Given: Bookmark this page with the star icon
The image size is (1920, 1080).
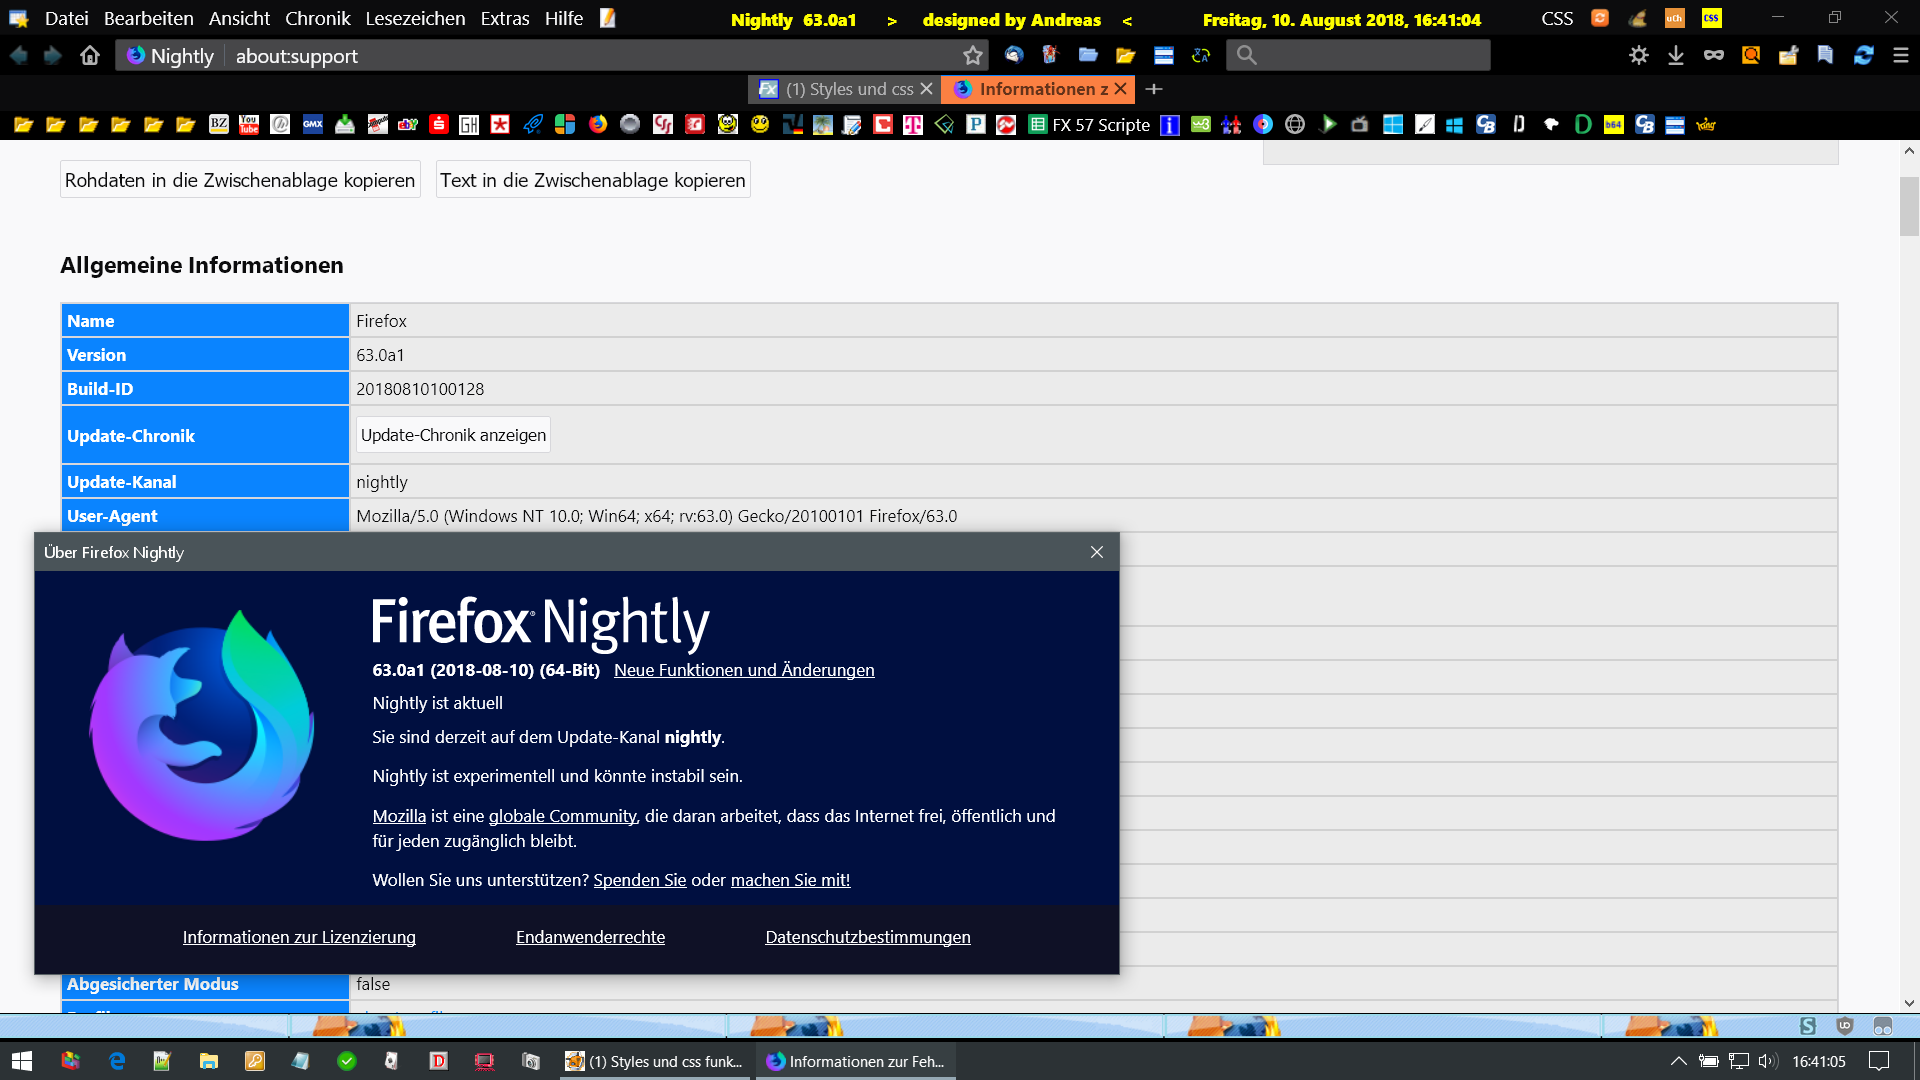Looking at the screenshot, I should (972, 56).
